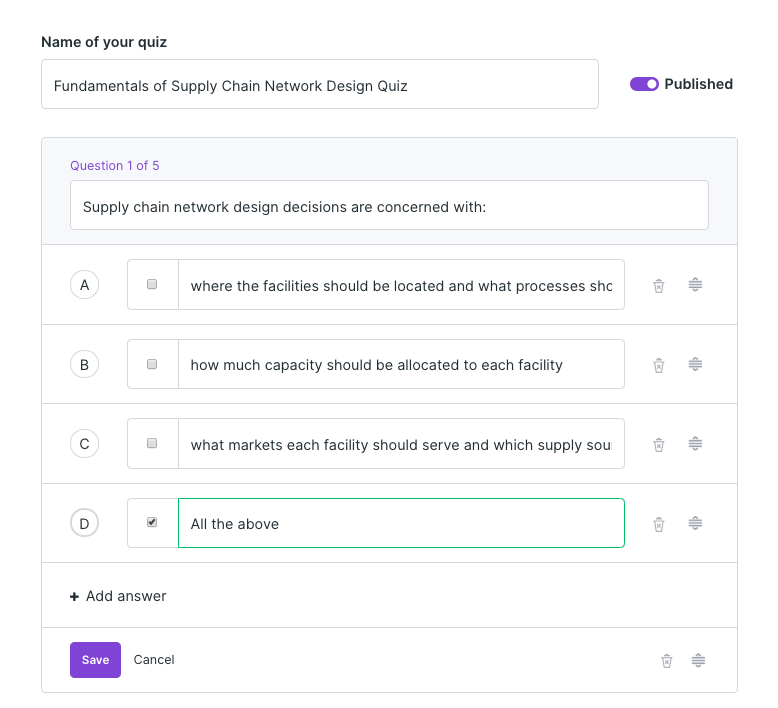Image resolution: width=778 pixels, height=708 pixels.
Task: Uncheck the 'All the above' correct checkbox
Action: pyautogui.click(x=152, y=522)
